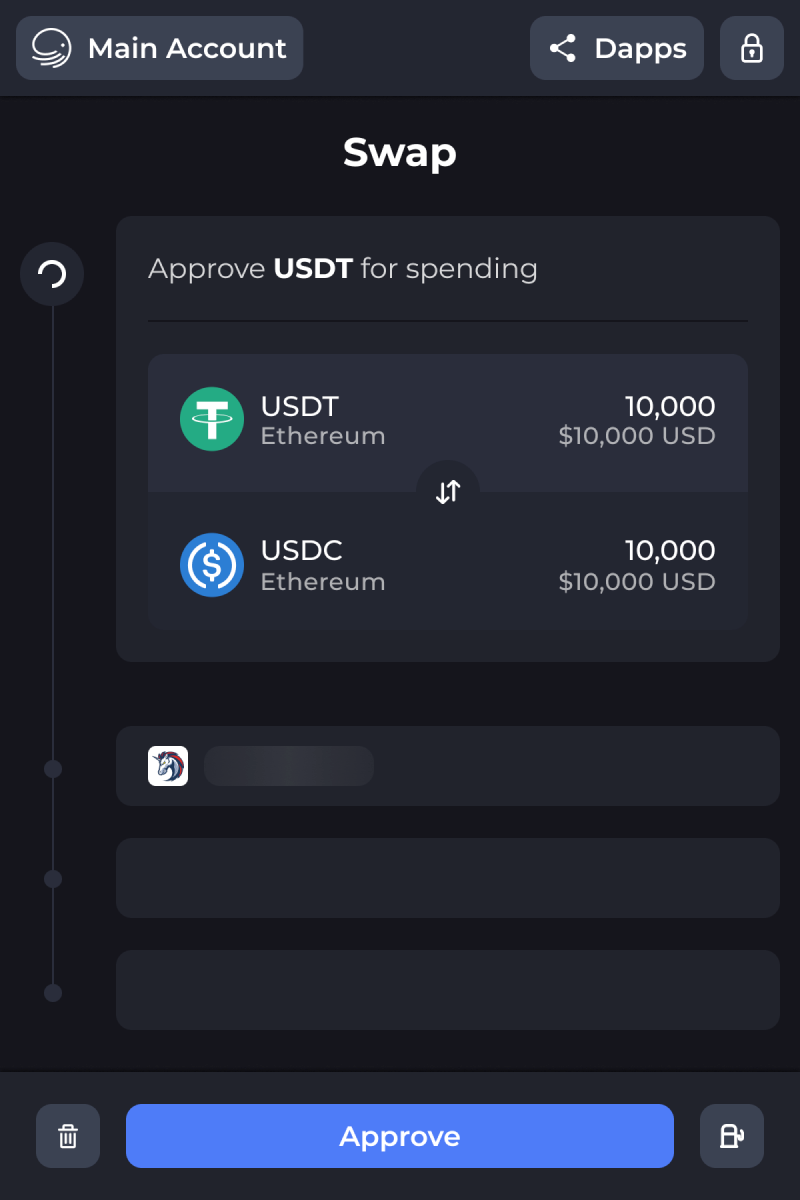
Task: Click the trash delete icon
Action: point(68,1136)
